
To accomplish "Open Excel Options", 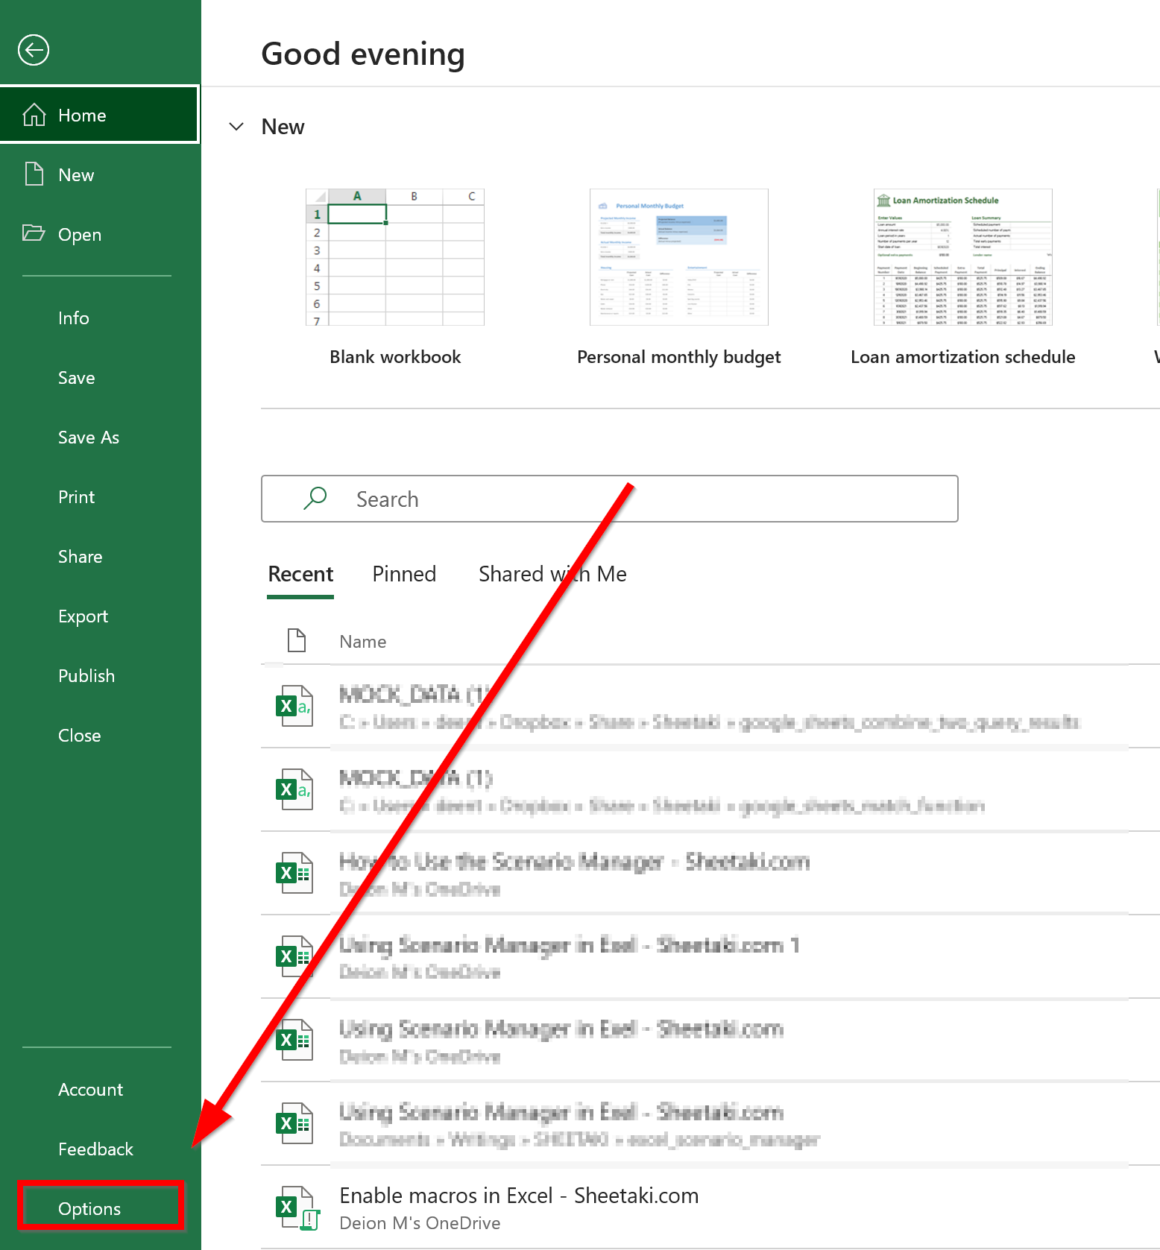I will (91, 1208).
